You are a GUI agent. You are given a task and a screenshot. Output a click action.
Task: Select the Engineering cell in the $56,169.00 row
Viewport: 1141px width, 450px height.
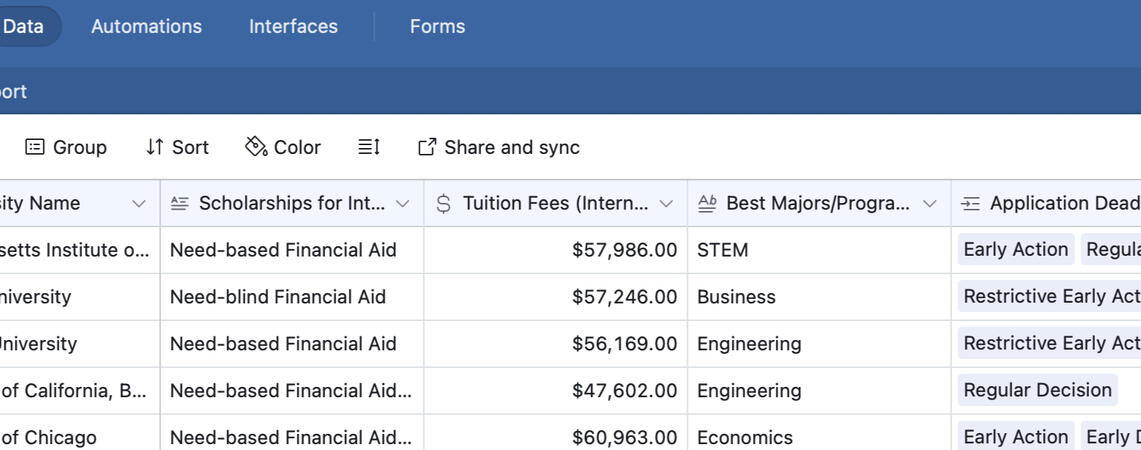pos(819,343)
